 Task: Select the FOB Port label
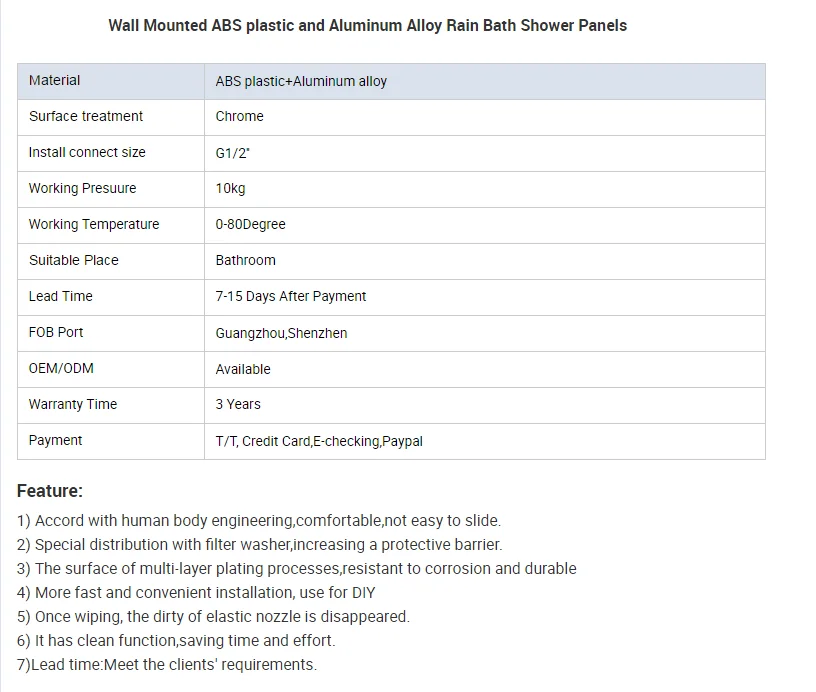click(56, 333)
